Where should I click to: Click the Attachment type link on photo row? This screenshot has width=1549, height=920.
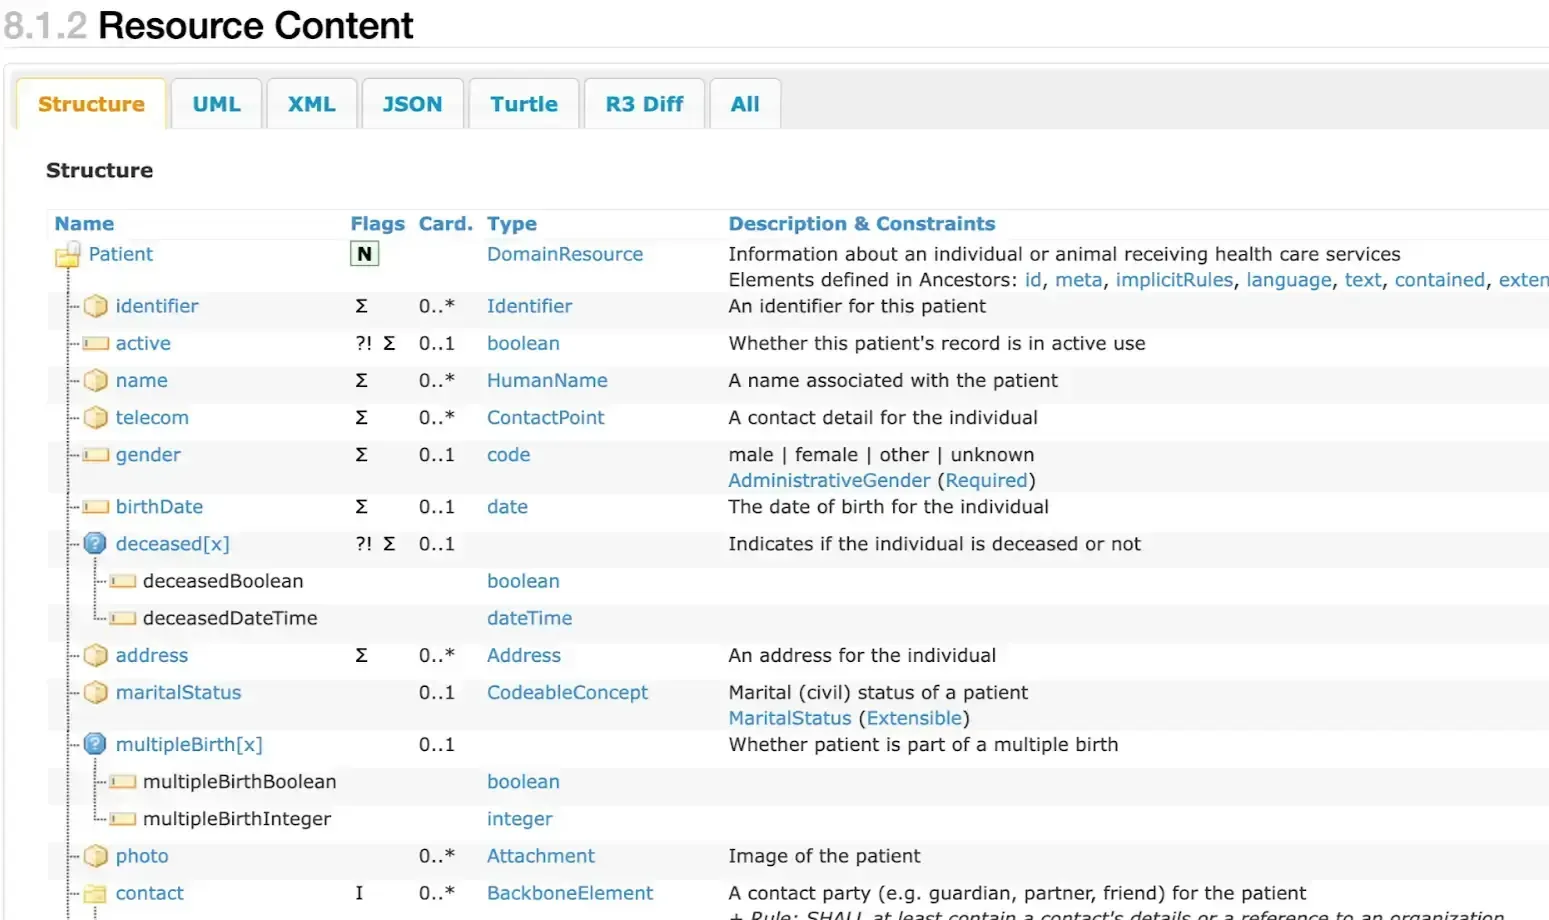pyautogui.click(x=540, y=856)
